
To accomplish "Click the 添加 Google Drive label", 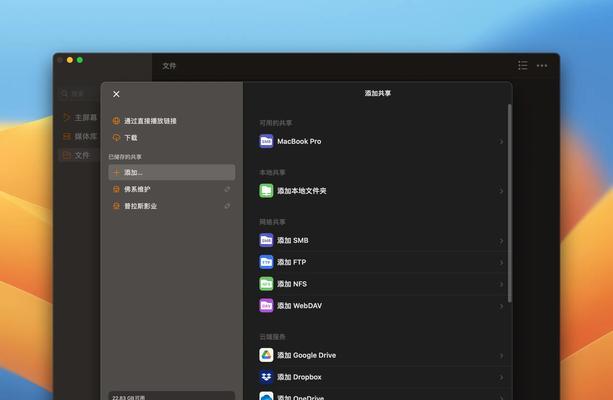I will [306, 355].
